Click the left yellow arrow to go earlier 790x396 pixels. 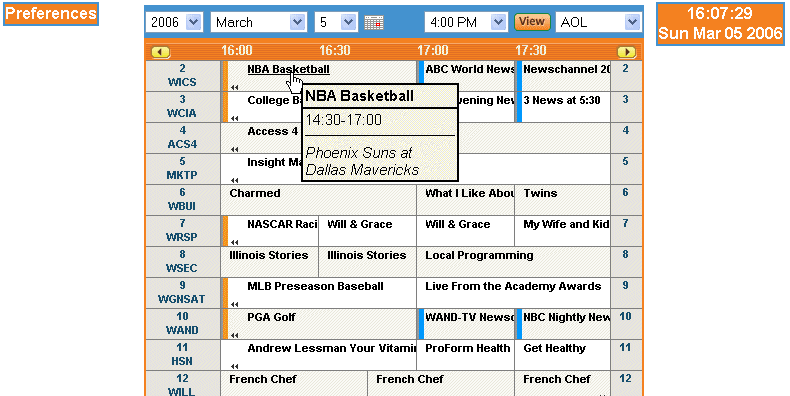click(161, 52)
